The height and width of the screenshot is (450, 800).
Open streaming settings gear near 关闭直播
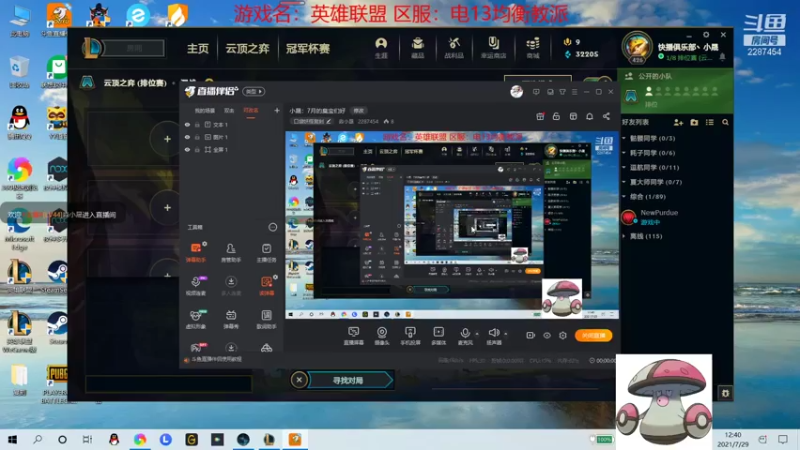click(x=563, y=335)
